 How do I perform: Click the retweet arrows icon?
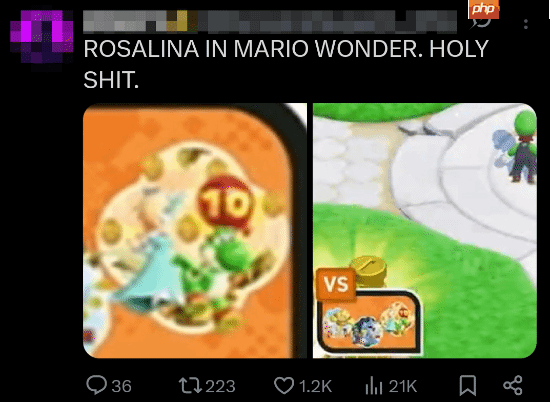pos(190,385)
